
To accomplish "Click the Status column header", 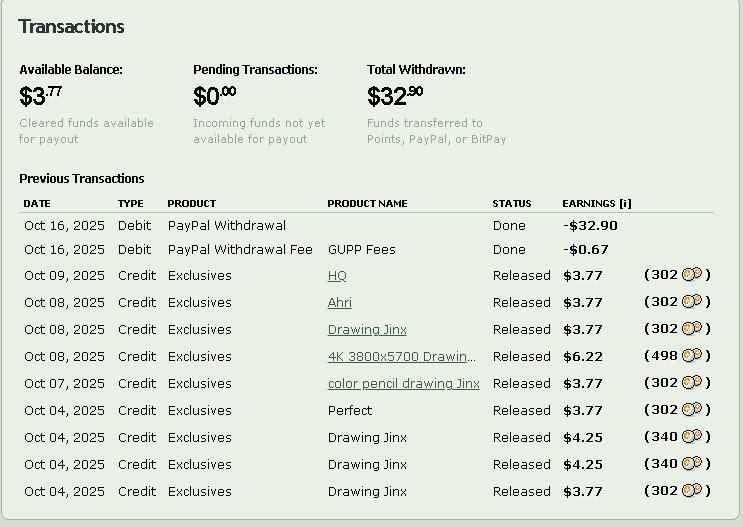I will 511,204.
